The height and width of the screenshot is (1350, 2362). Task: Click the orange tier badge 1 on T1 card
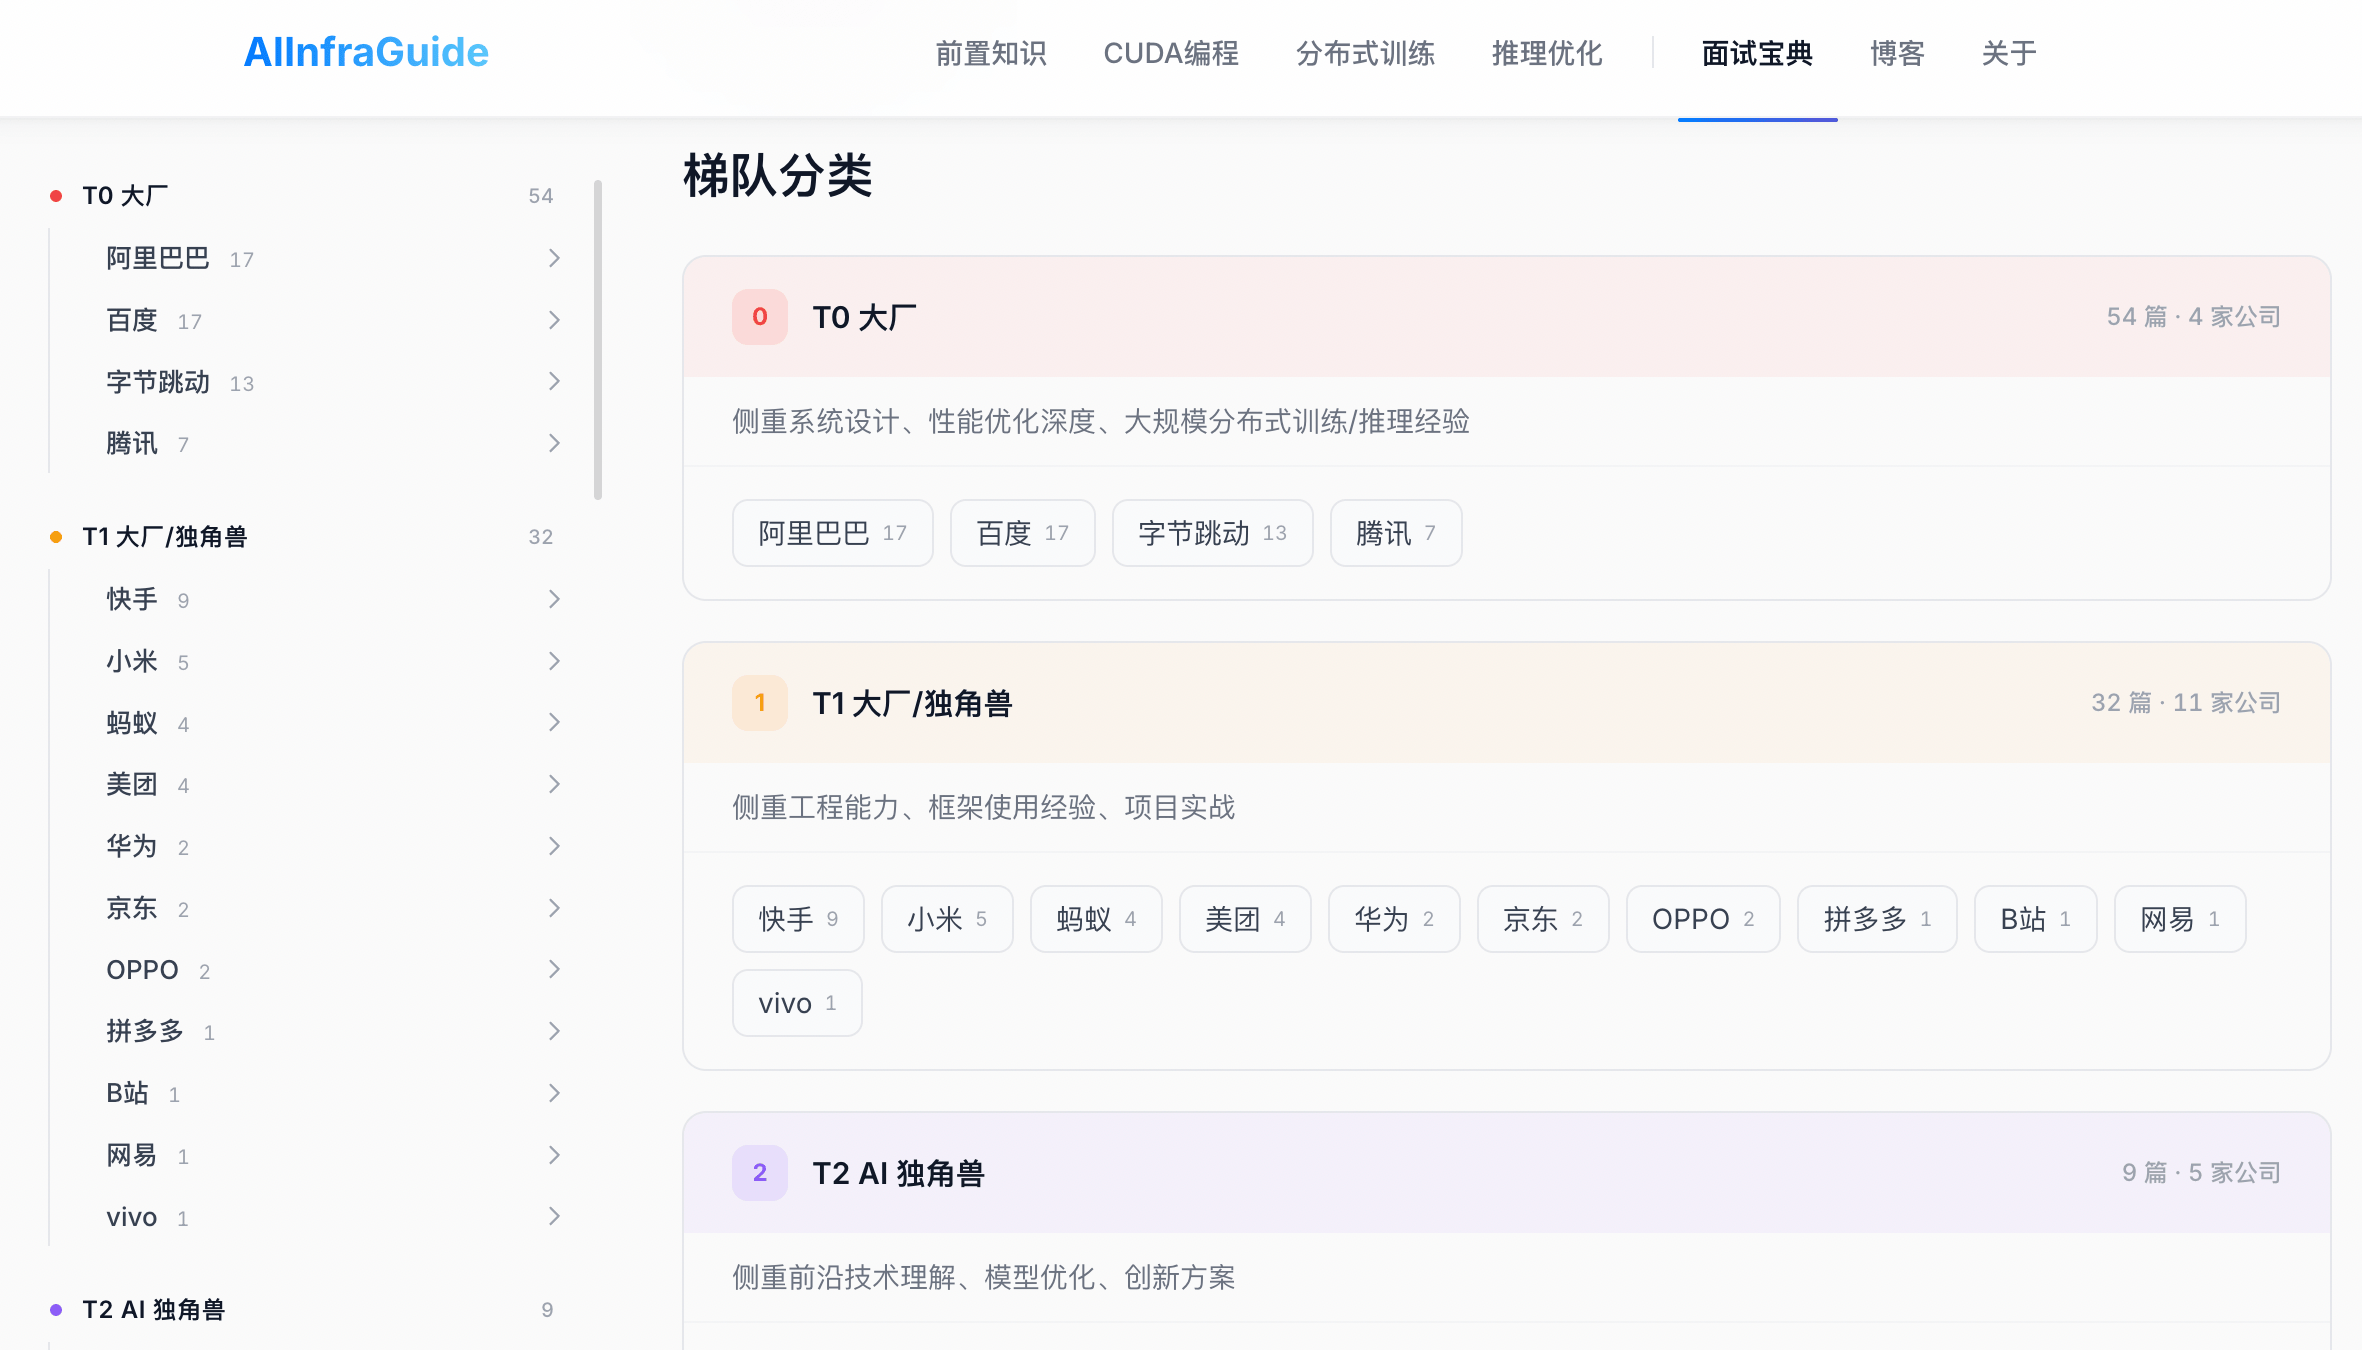point(760,703)
